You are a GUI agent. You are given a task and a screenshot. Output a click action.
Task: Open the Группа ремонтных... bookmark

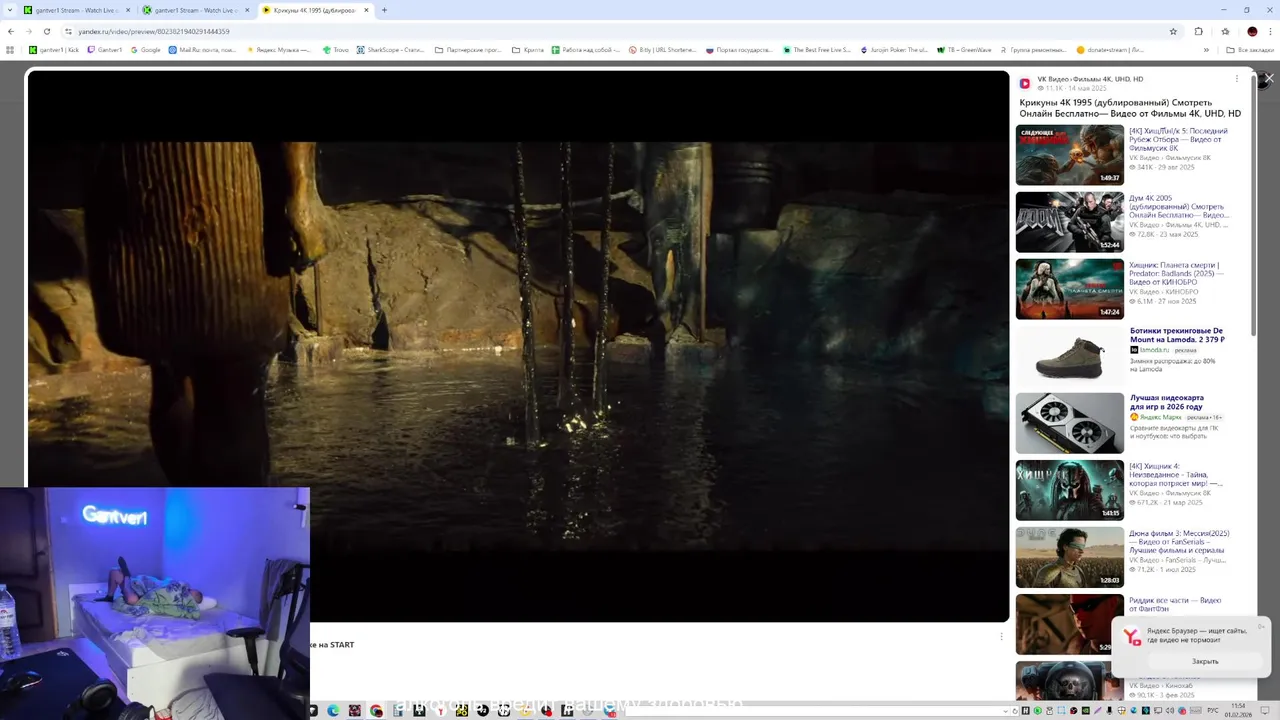coord(1032,49)
